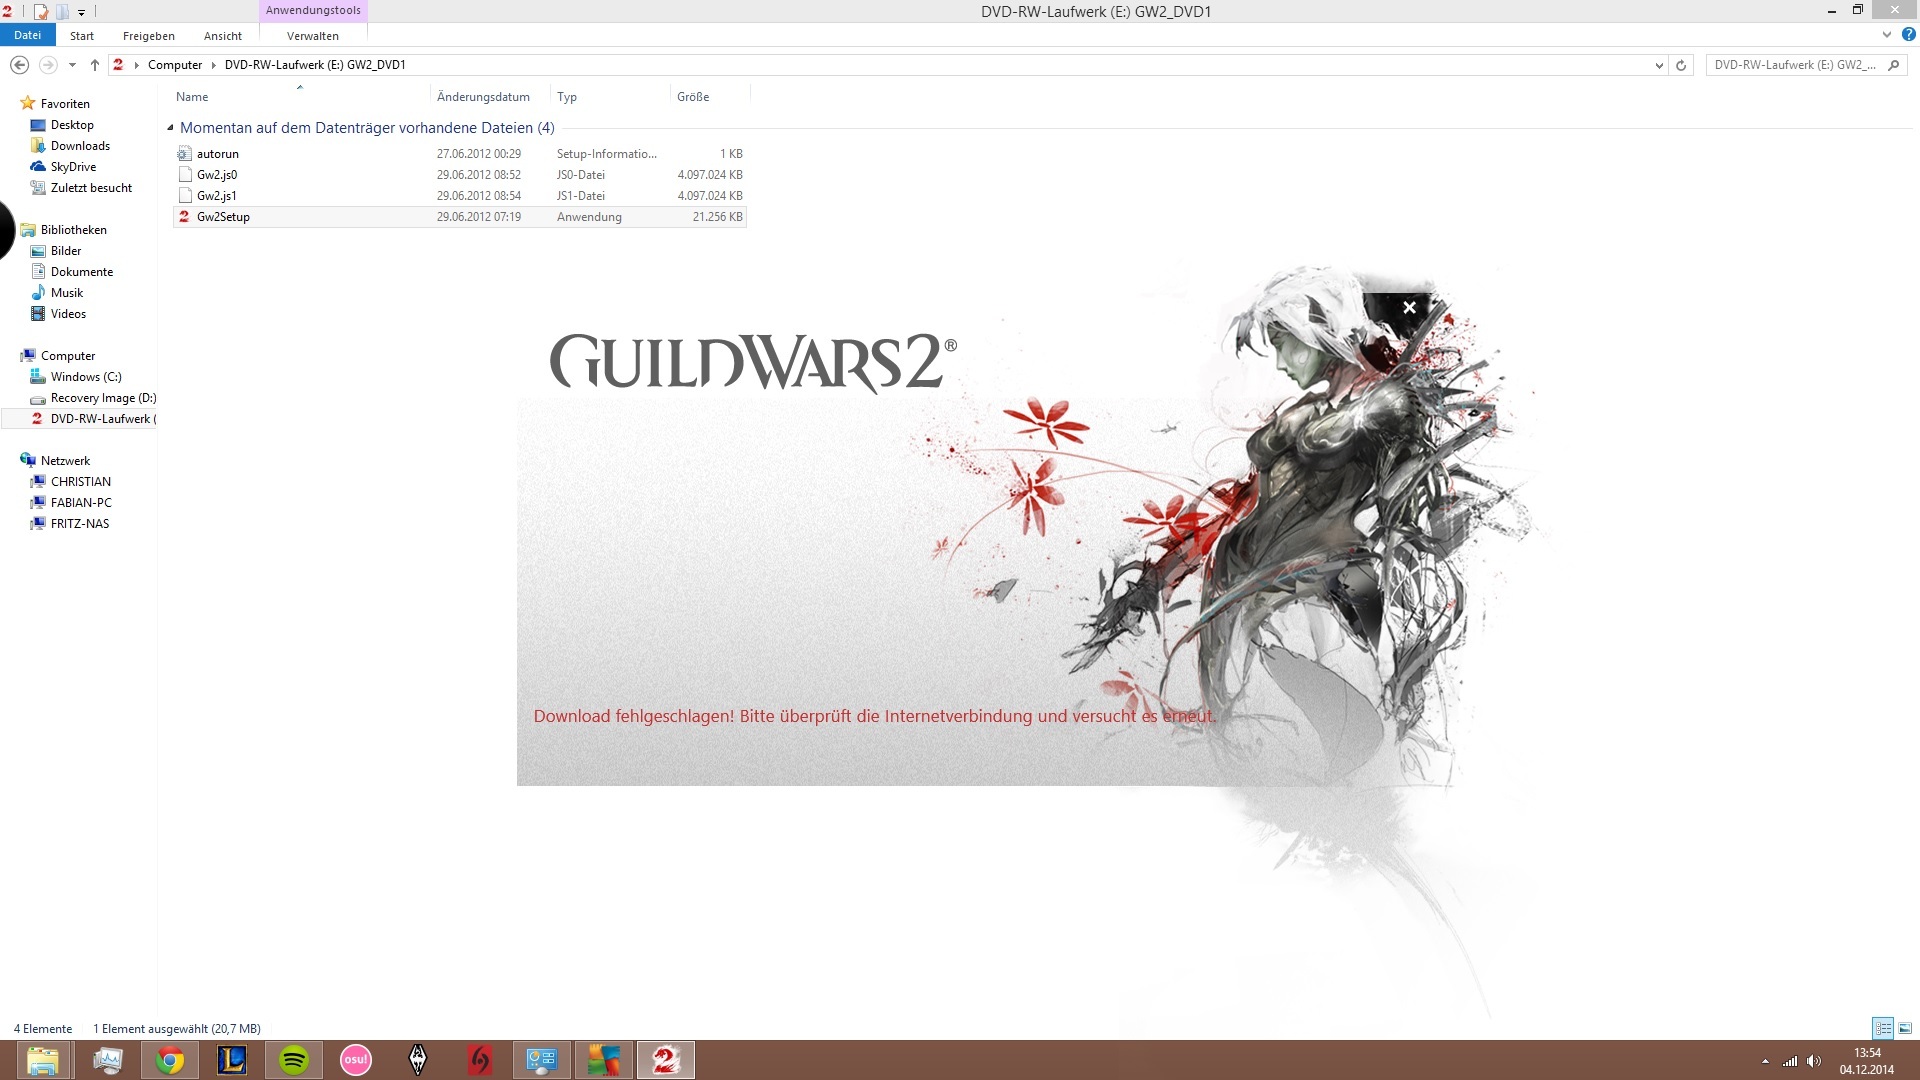Select the Gw2.js0 file
Screen dimensions: 1920x1080
click(x=460, y=175)
